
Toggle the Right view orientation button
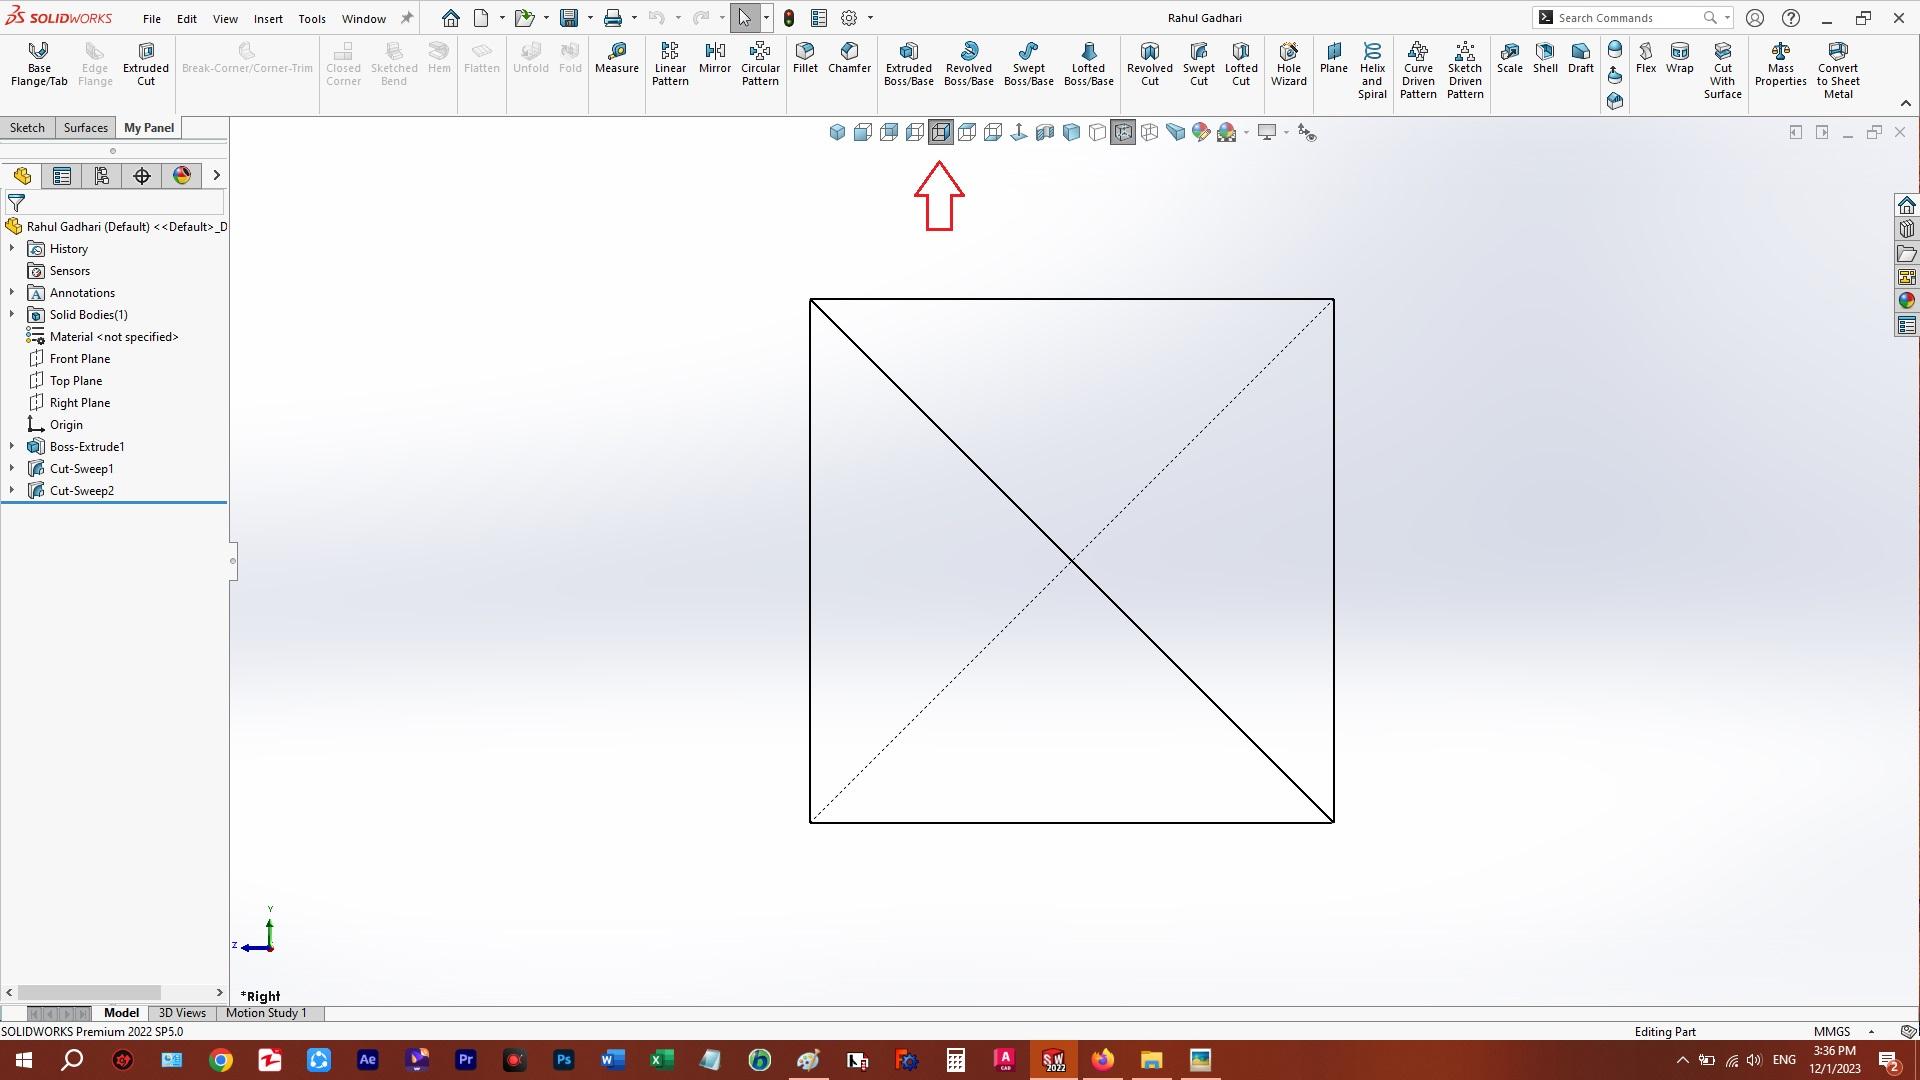coord(941,132)
